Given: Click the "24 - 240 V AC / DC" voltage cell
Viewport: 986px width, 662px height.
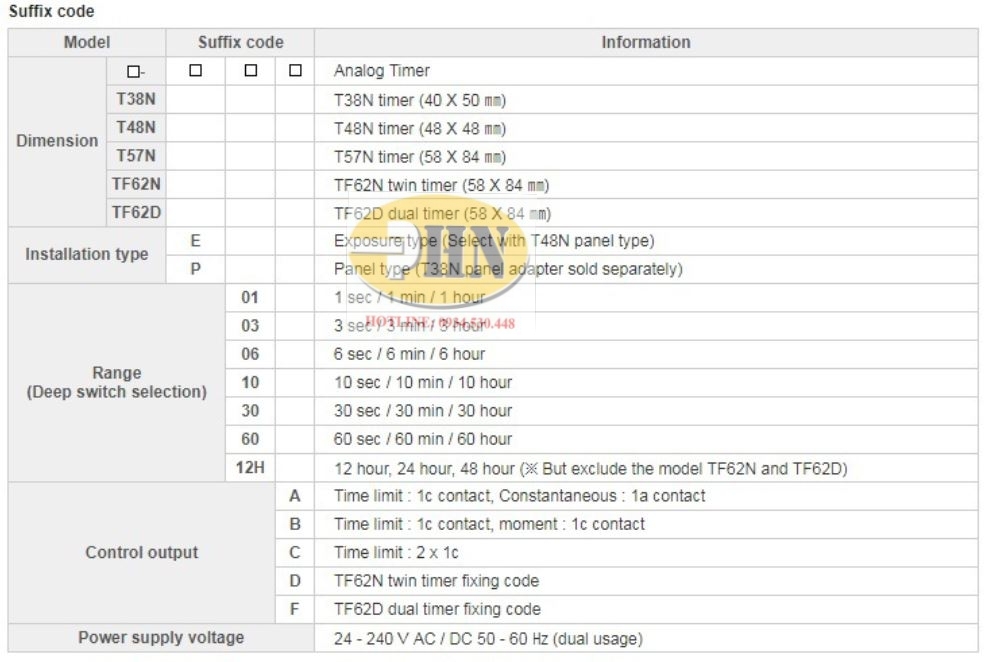Looking at the screenshot, I should (x=488, y=638).
